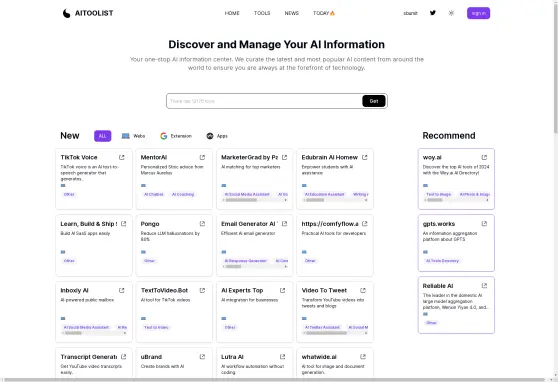Open the Twitter bird icon link
This screenshot has width=558, height=382.
coord(433,13)
